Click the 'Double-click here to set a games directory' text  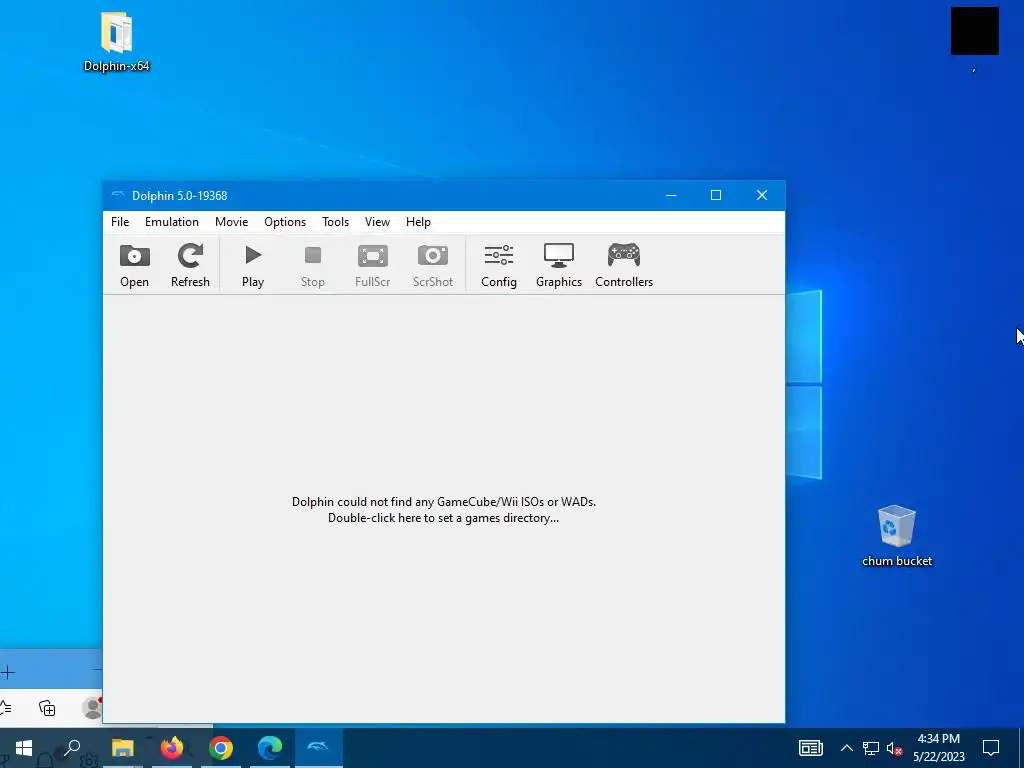click(x=443, y=518)
